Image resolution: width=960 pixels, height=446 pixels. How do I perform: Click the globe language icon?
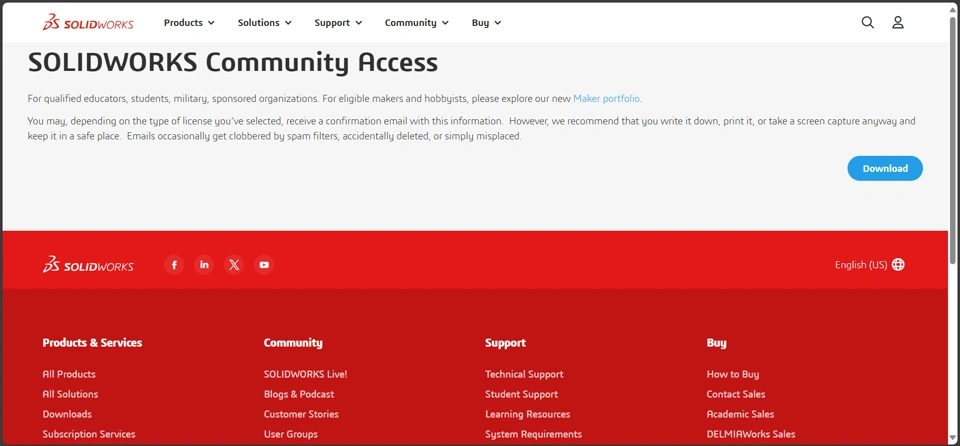click(x=898, y=265)
